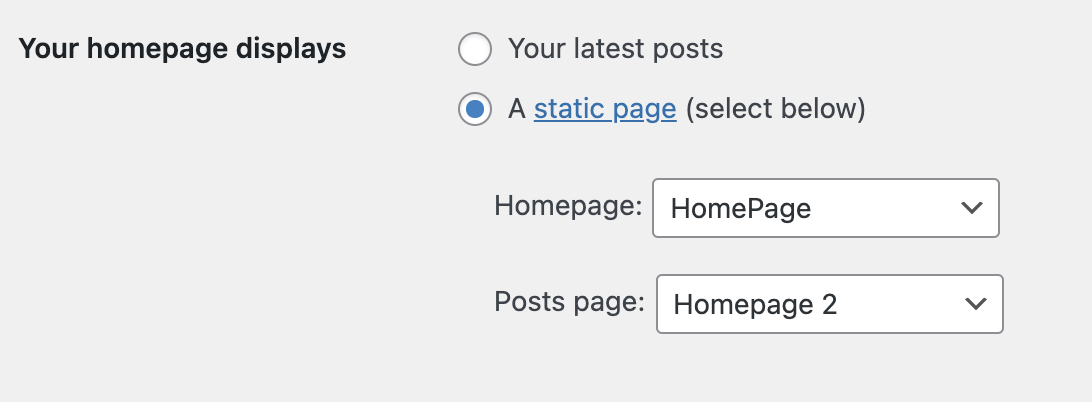
Task: Click the 'Your latest posts' label text
Action: click(615, 48)
